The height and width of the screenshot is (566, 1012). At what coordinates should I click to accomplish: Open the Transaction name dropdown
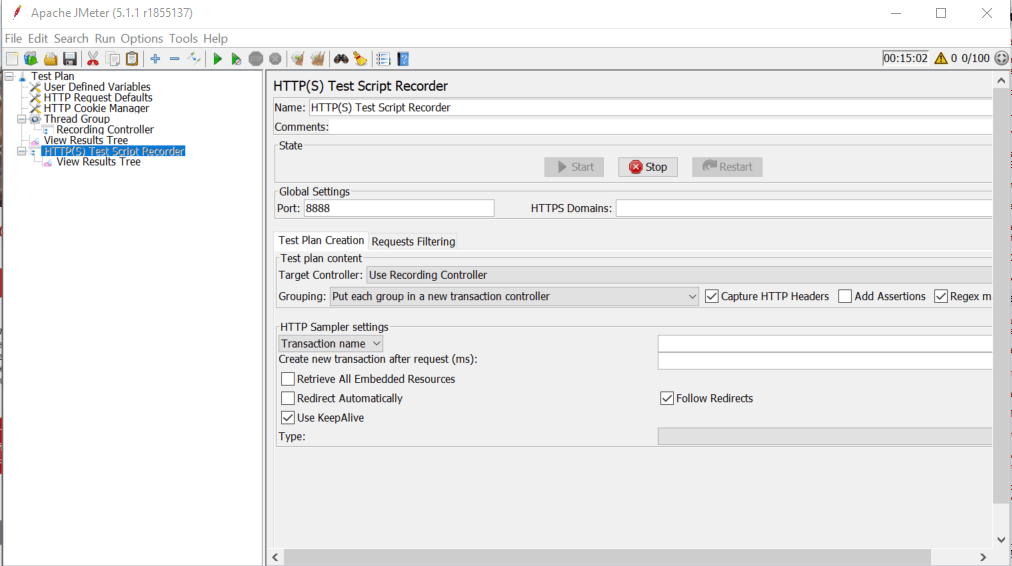pos(330,343)
